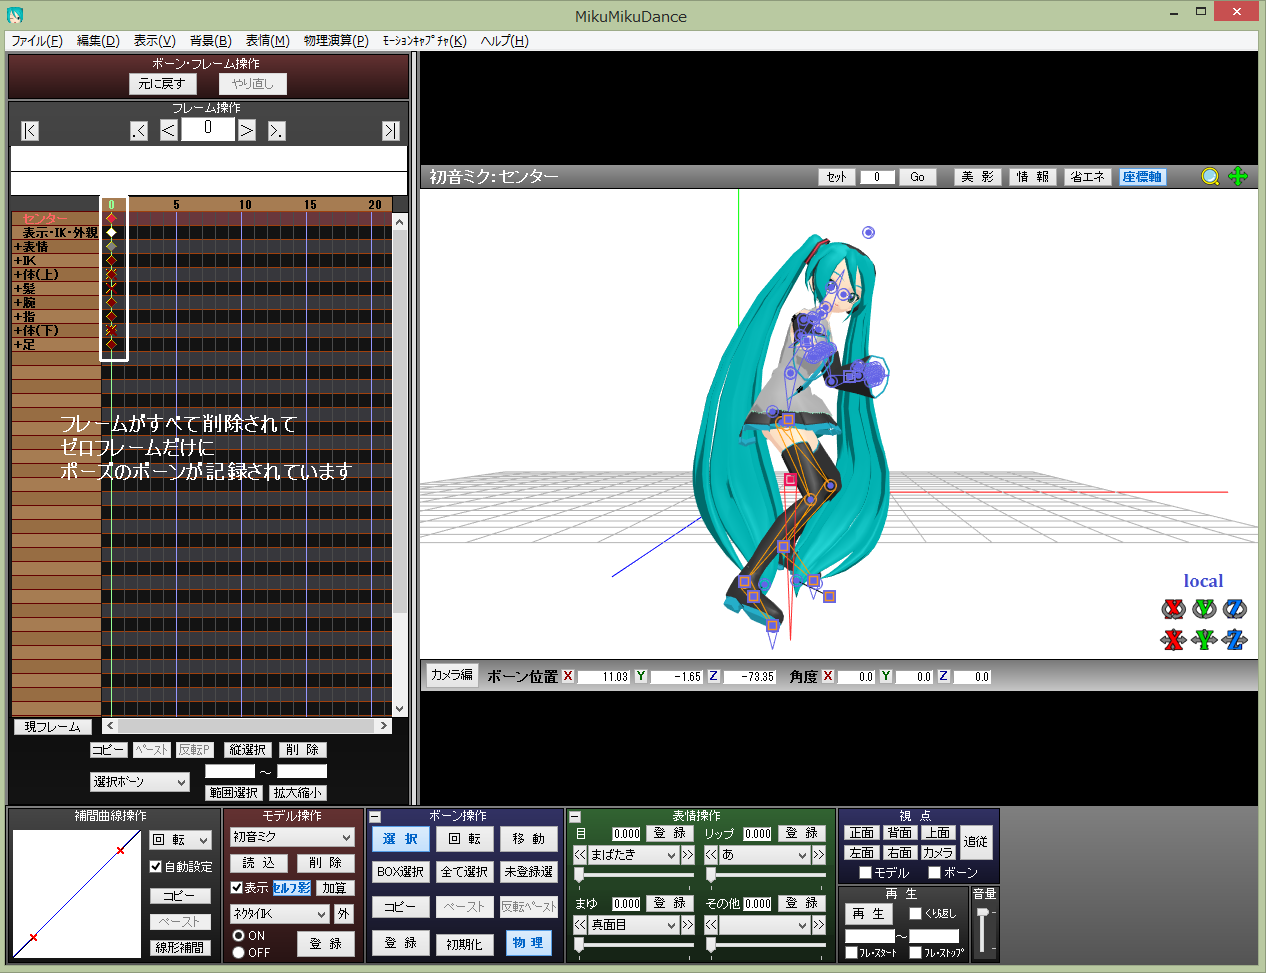The width and height of the screenshot is (1266, 973).
Task: Toggle フレ・スタート checkbox
Action: pyautogui.click(x=852, y=953)
